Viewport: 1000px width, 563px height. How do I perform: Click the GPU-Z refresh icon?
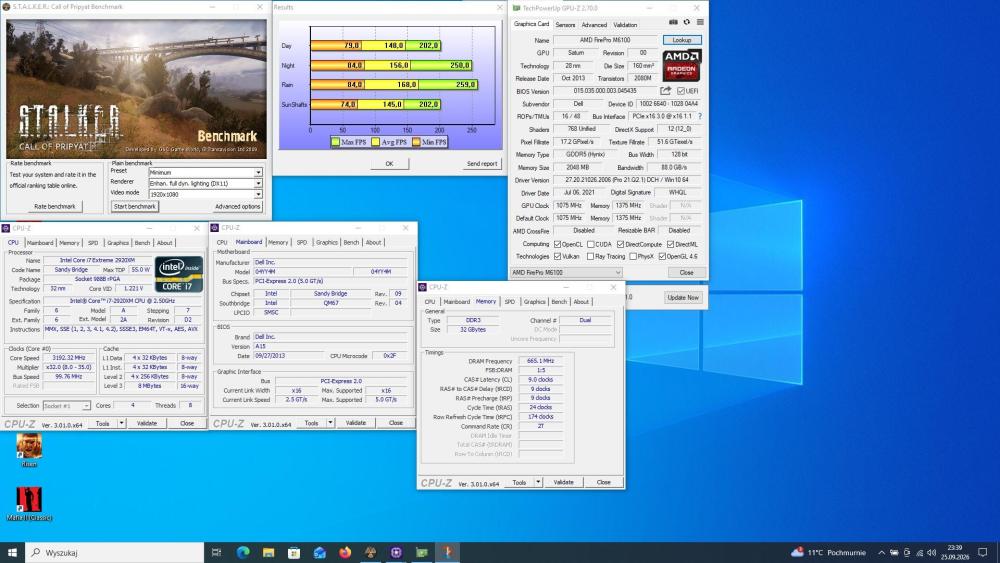[x=687, y=22]
